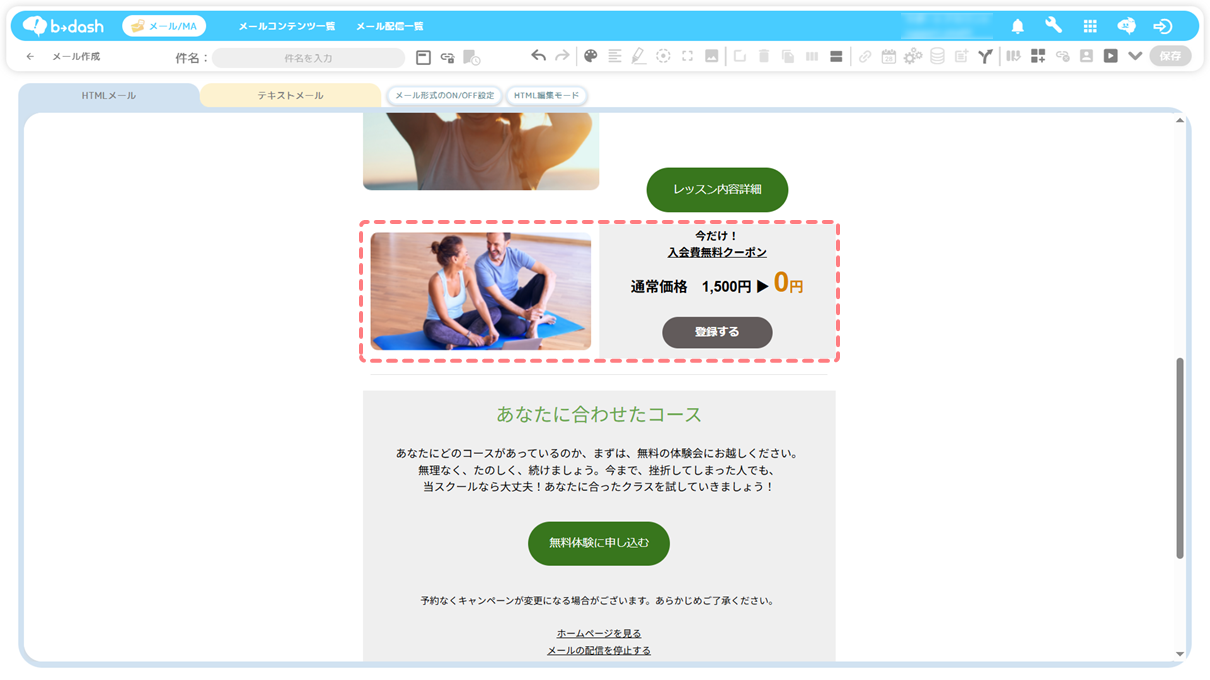Open the chat support icon
This screenshot has height=680, width=1210.
pyautogui.click(x=1126, y=26)
